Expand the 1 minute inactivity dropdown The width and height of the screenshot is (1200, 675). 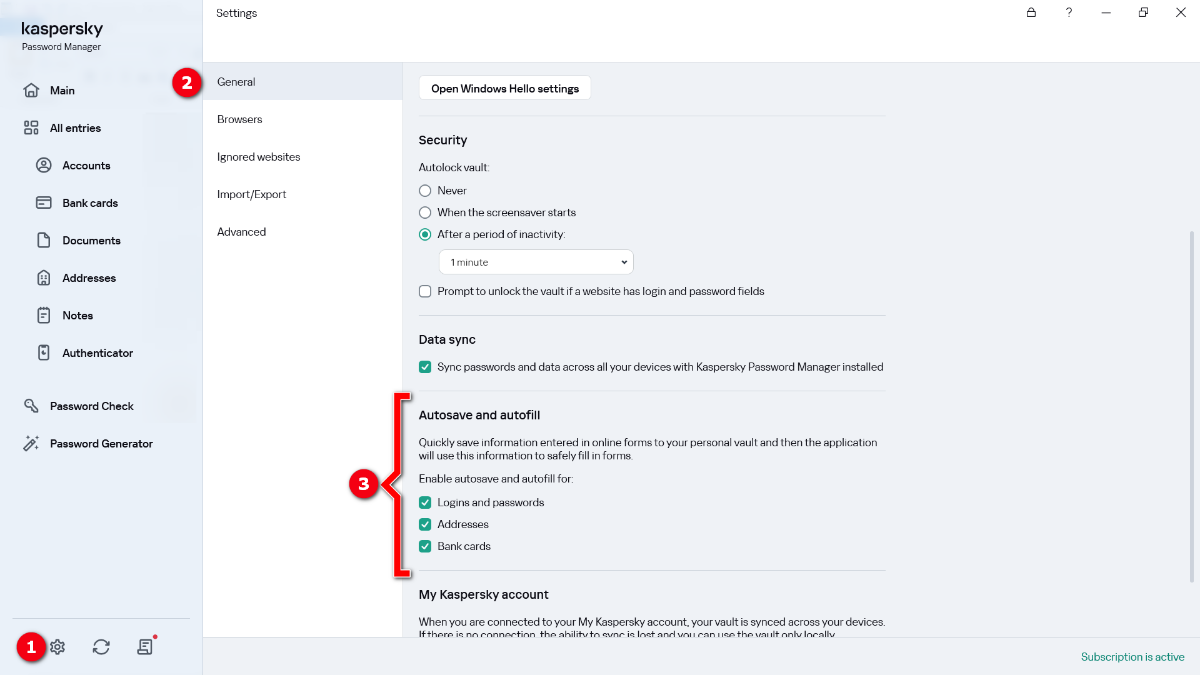point(536,262)
